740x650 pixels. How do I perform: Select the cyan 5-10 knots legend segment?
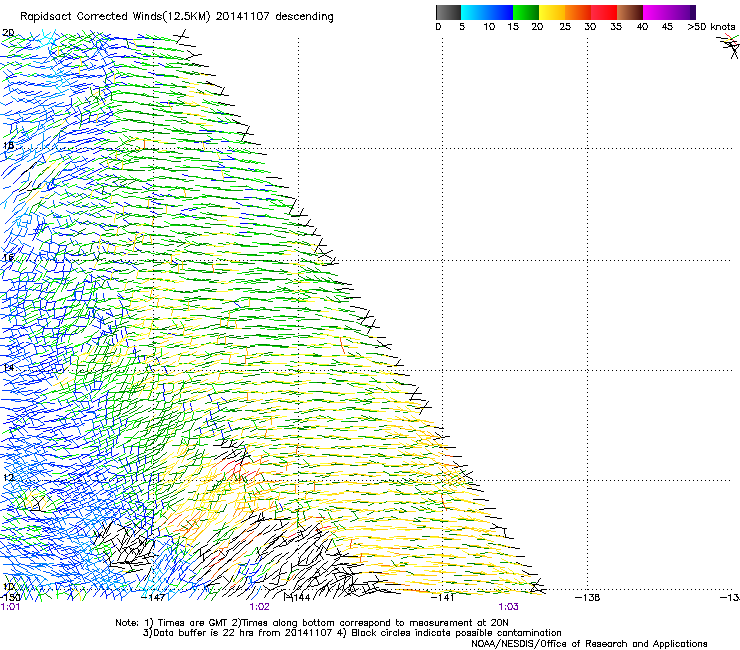pyautogui.click(x=474, y=12)
